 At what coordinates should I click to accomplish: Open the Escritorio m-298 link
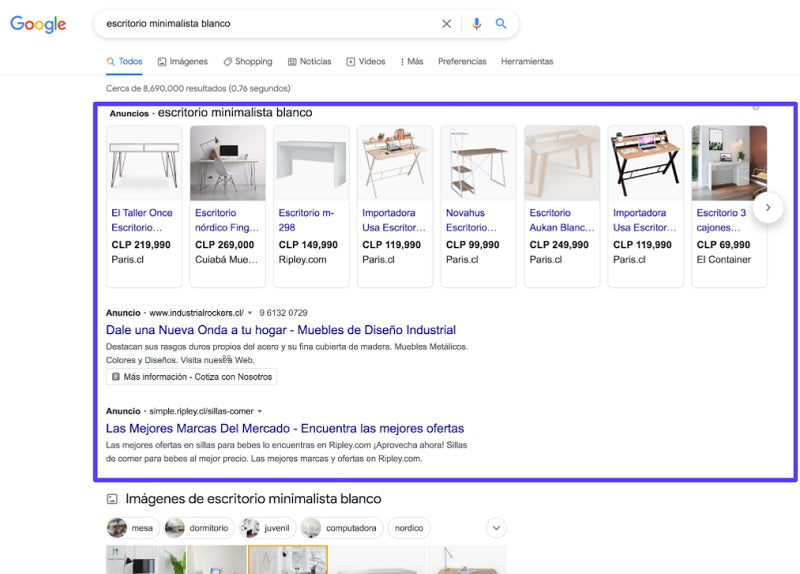pyautogui.click(x=307, y=220)
